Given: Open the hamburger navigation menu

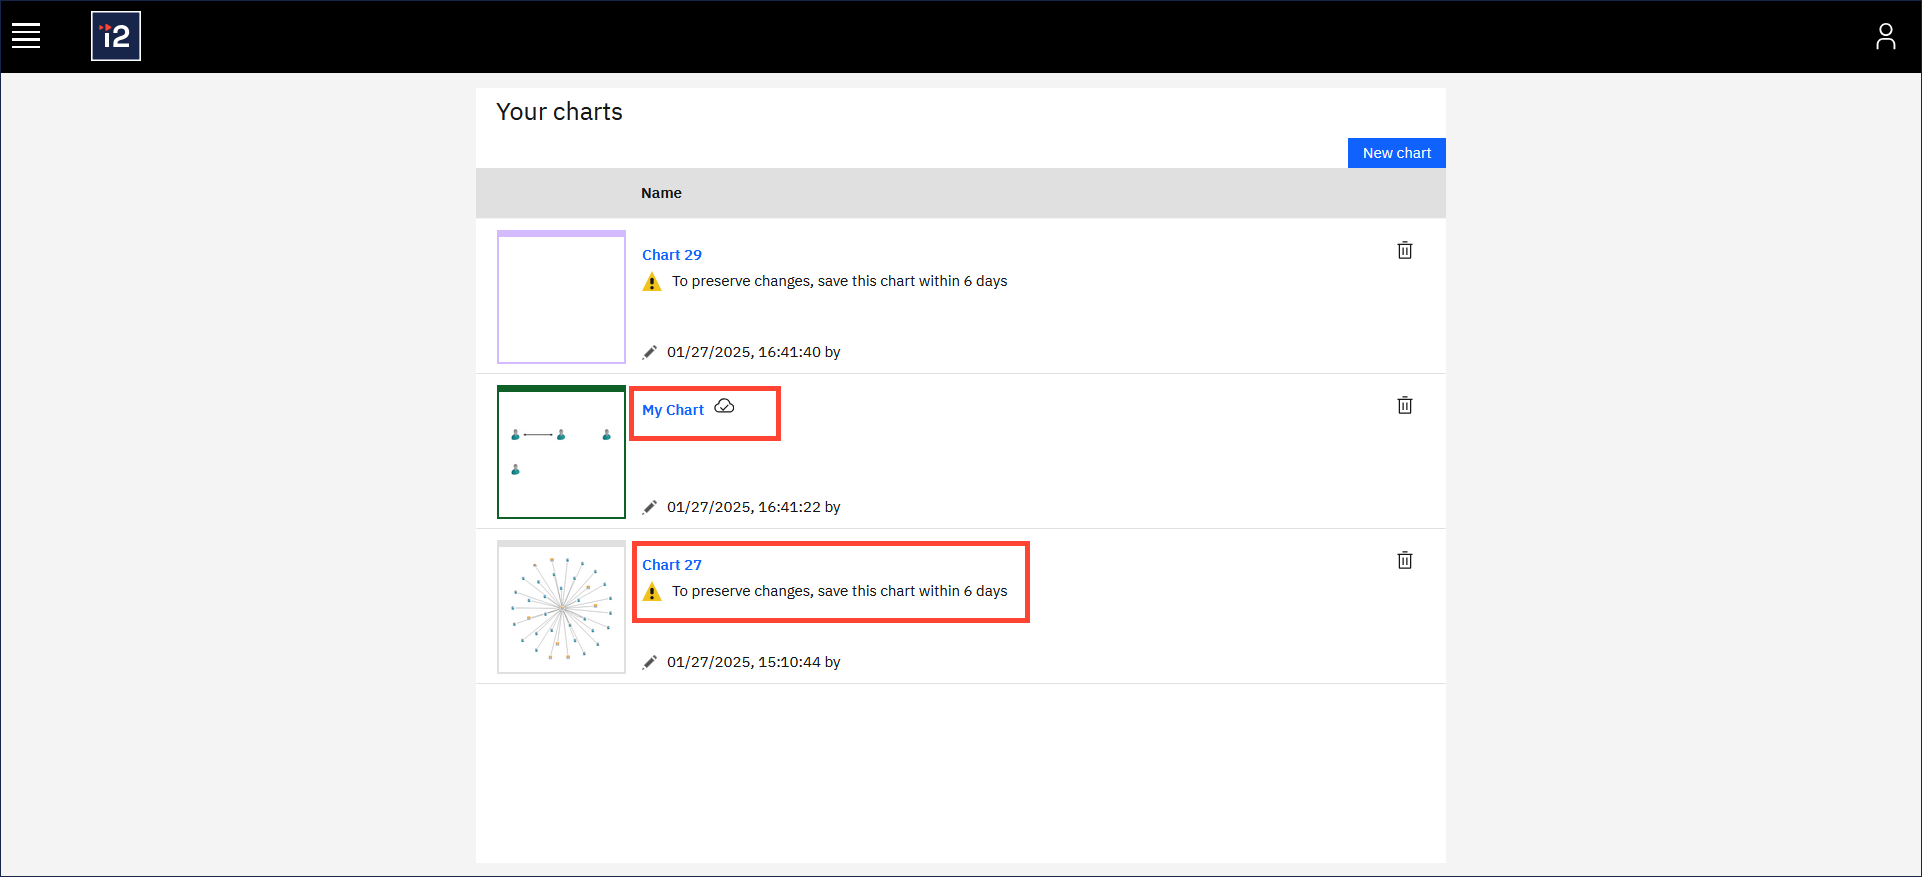Looking at the screenshot, I should [x=26, y=36].
